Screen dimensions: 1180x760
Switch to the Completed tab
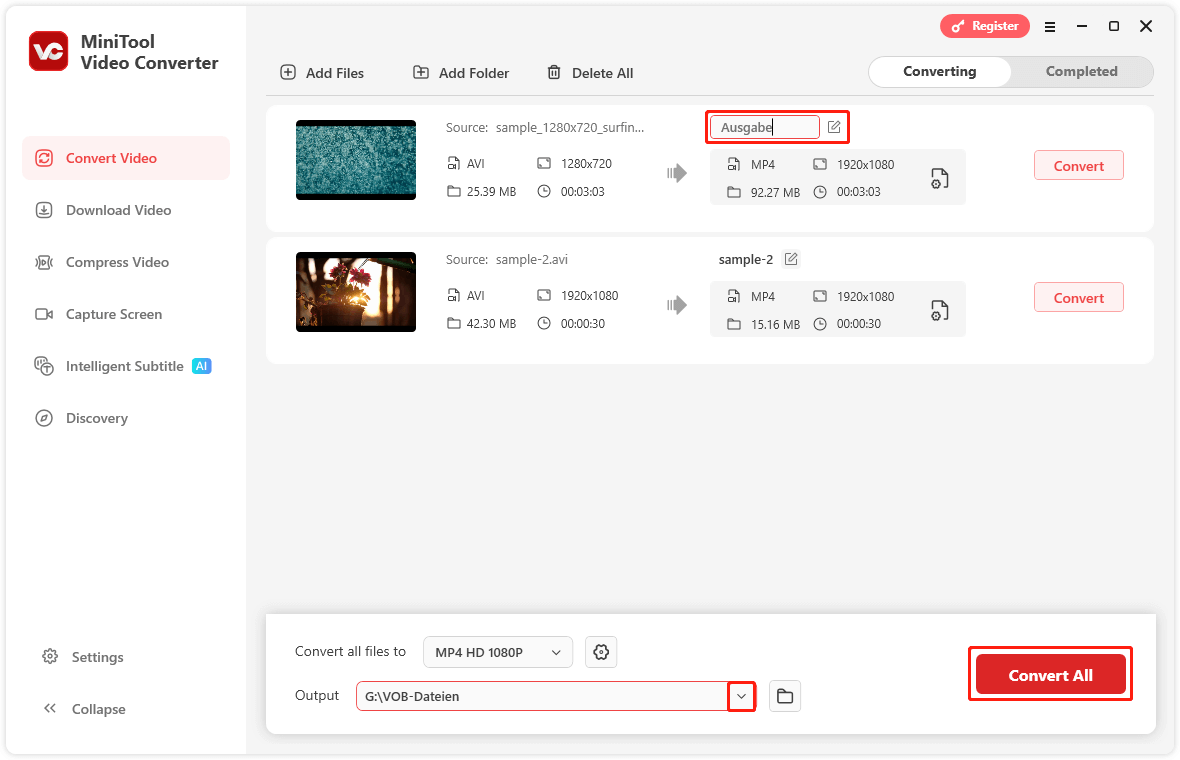[x=1080, y=71]
